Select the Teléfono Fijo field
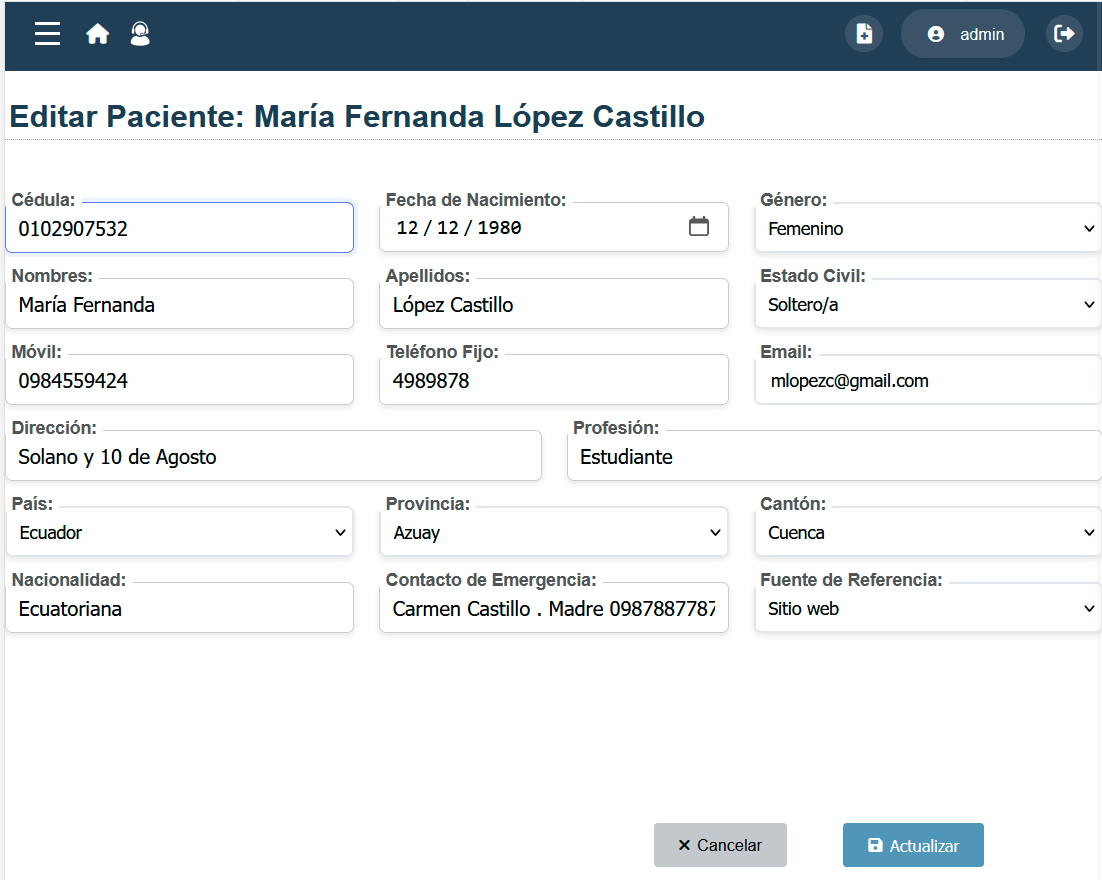Image resolution: width=1102 pixels, height=880 pixels. tap(554, 380)
